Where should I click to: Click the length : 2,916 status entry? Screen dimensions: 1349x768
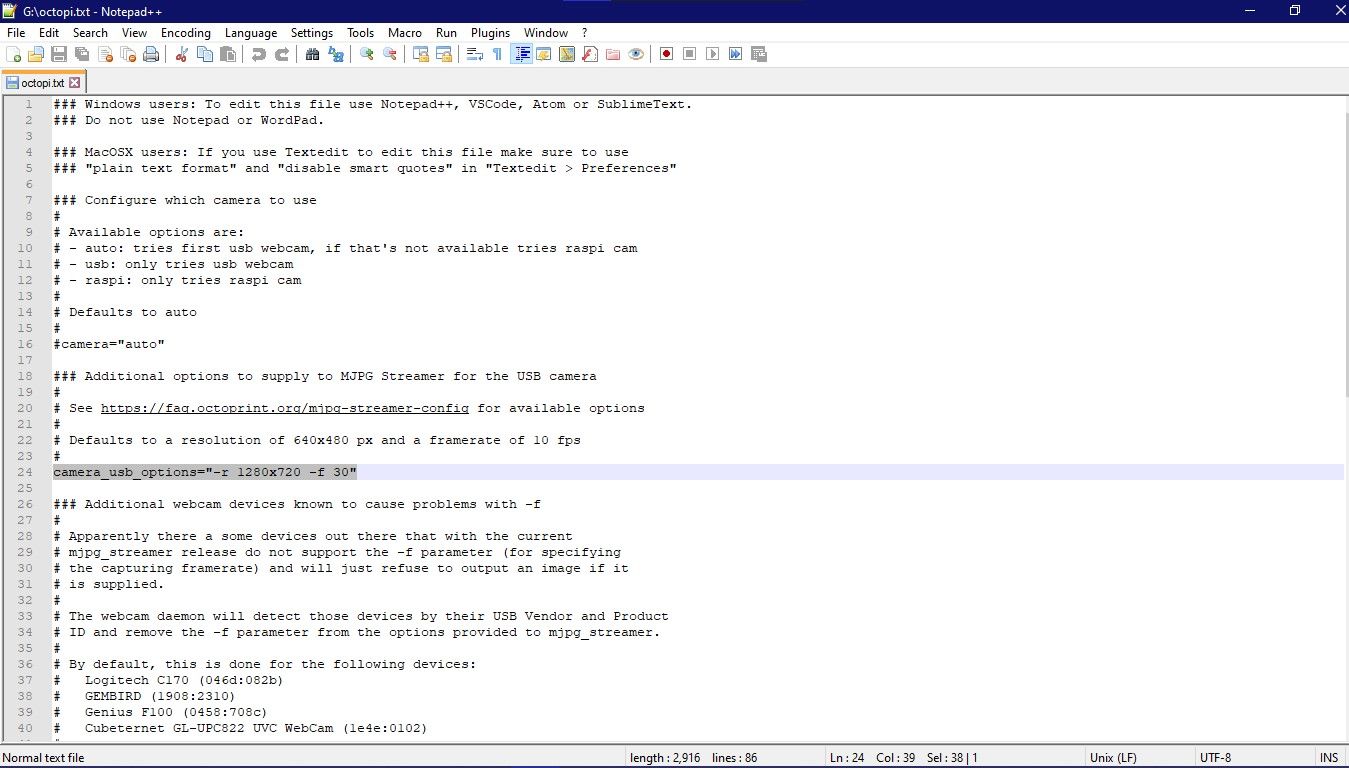(665, 758)
